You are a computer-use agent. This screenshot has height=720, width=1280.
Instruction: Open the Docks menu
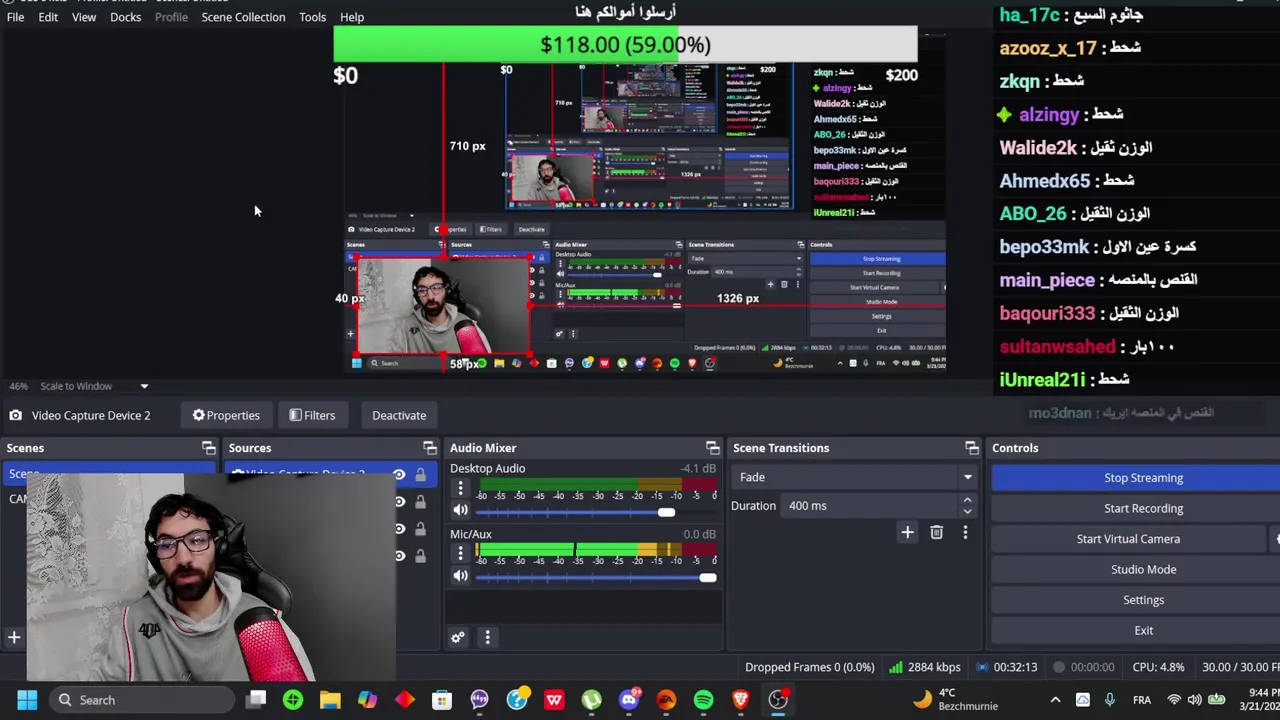coord(125,17)
